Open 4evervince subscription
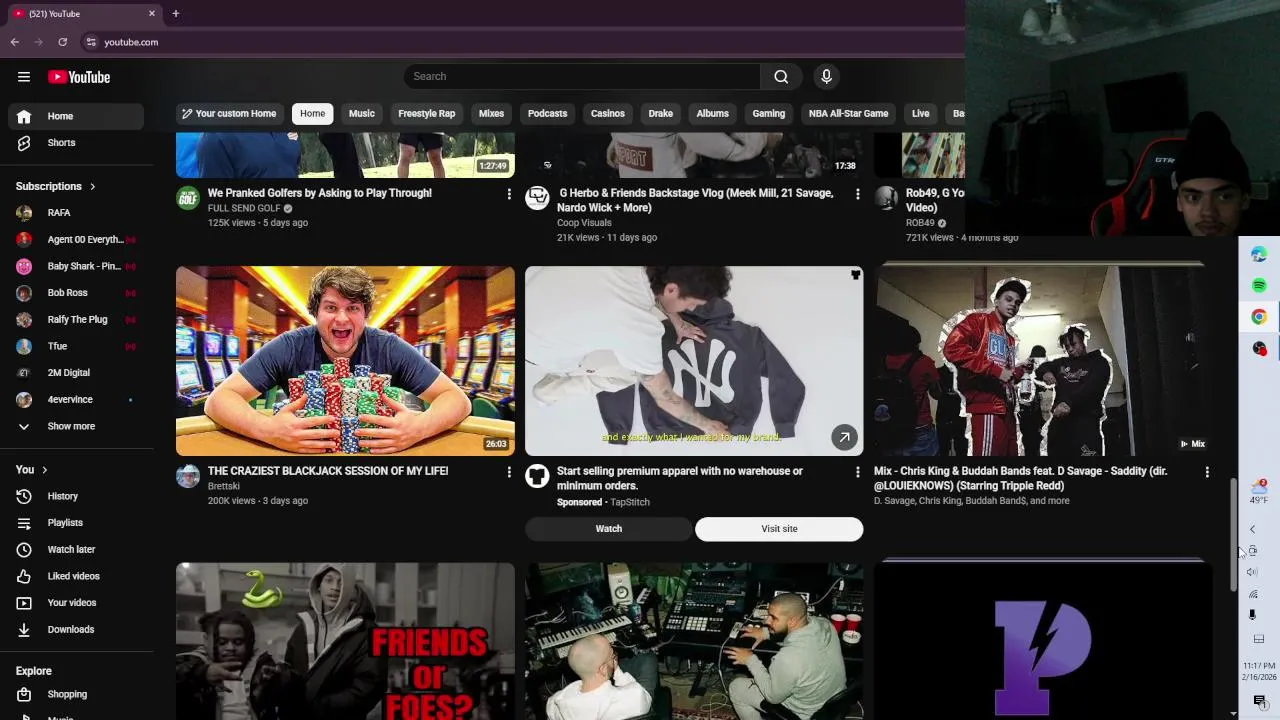The height and width of the screenshot is (720, 1280). (x=76, y=400)
